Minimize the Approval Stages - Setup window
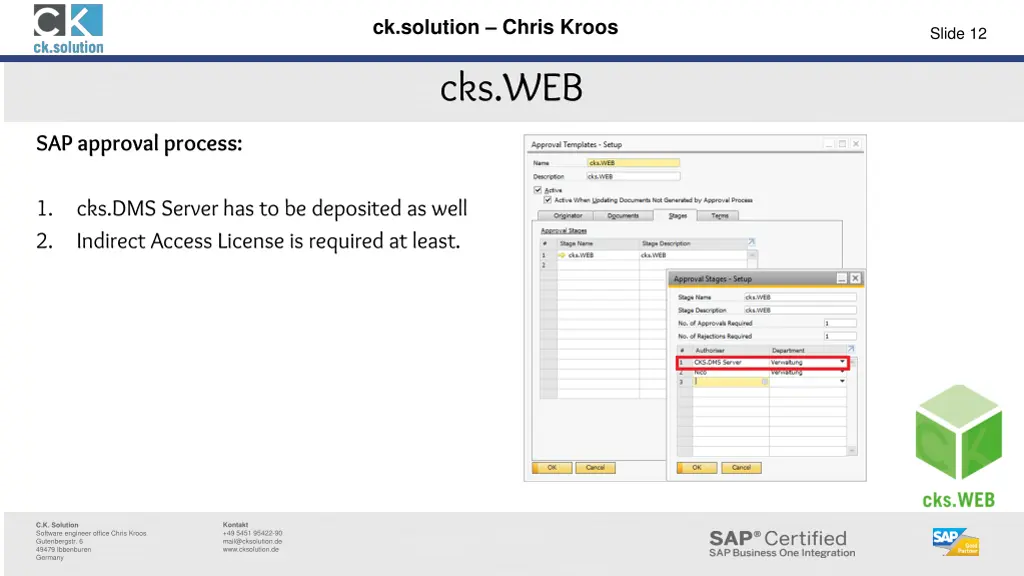This screenshot has width=1024, height=576. tap(842, 279)
